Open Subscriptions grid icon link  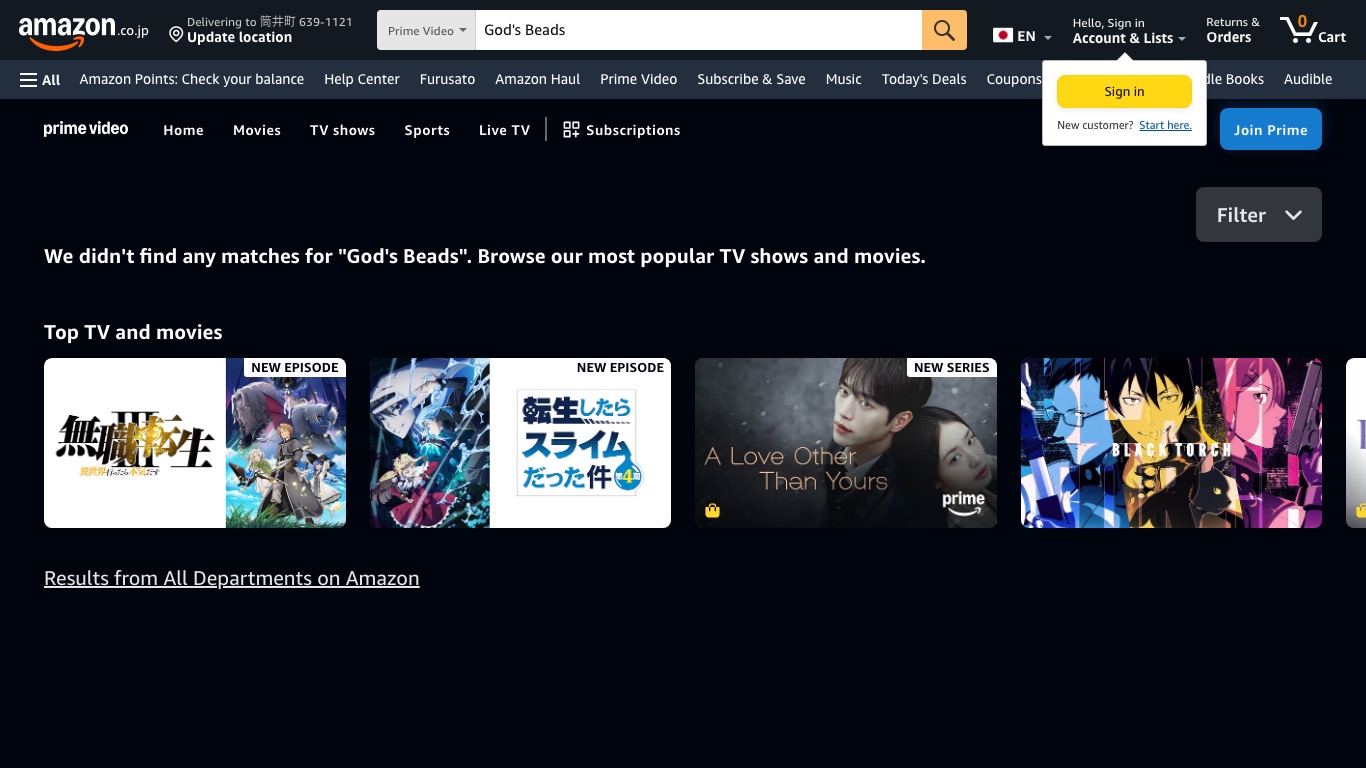(621, 130)
